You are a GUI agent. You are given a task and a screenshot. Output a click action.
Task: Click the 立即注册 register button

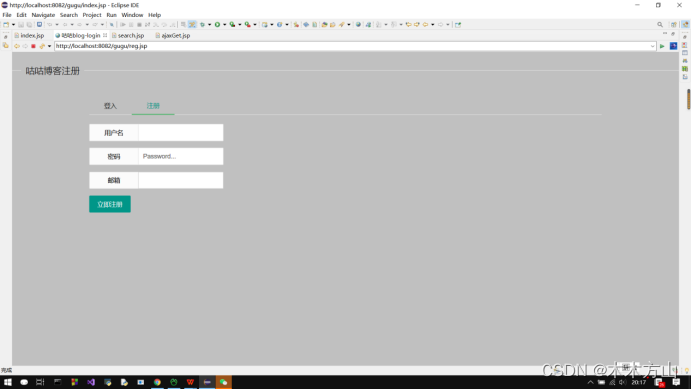click(110, 204)
